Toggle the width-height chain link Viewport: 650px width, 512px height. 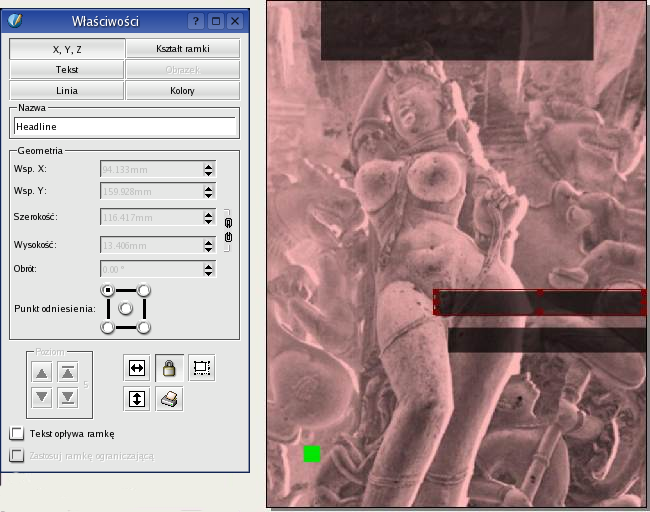[228, 230]
